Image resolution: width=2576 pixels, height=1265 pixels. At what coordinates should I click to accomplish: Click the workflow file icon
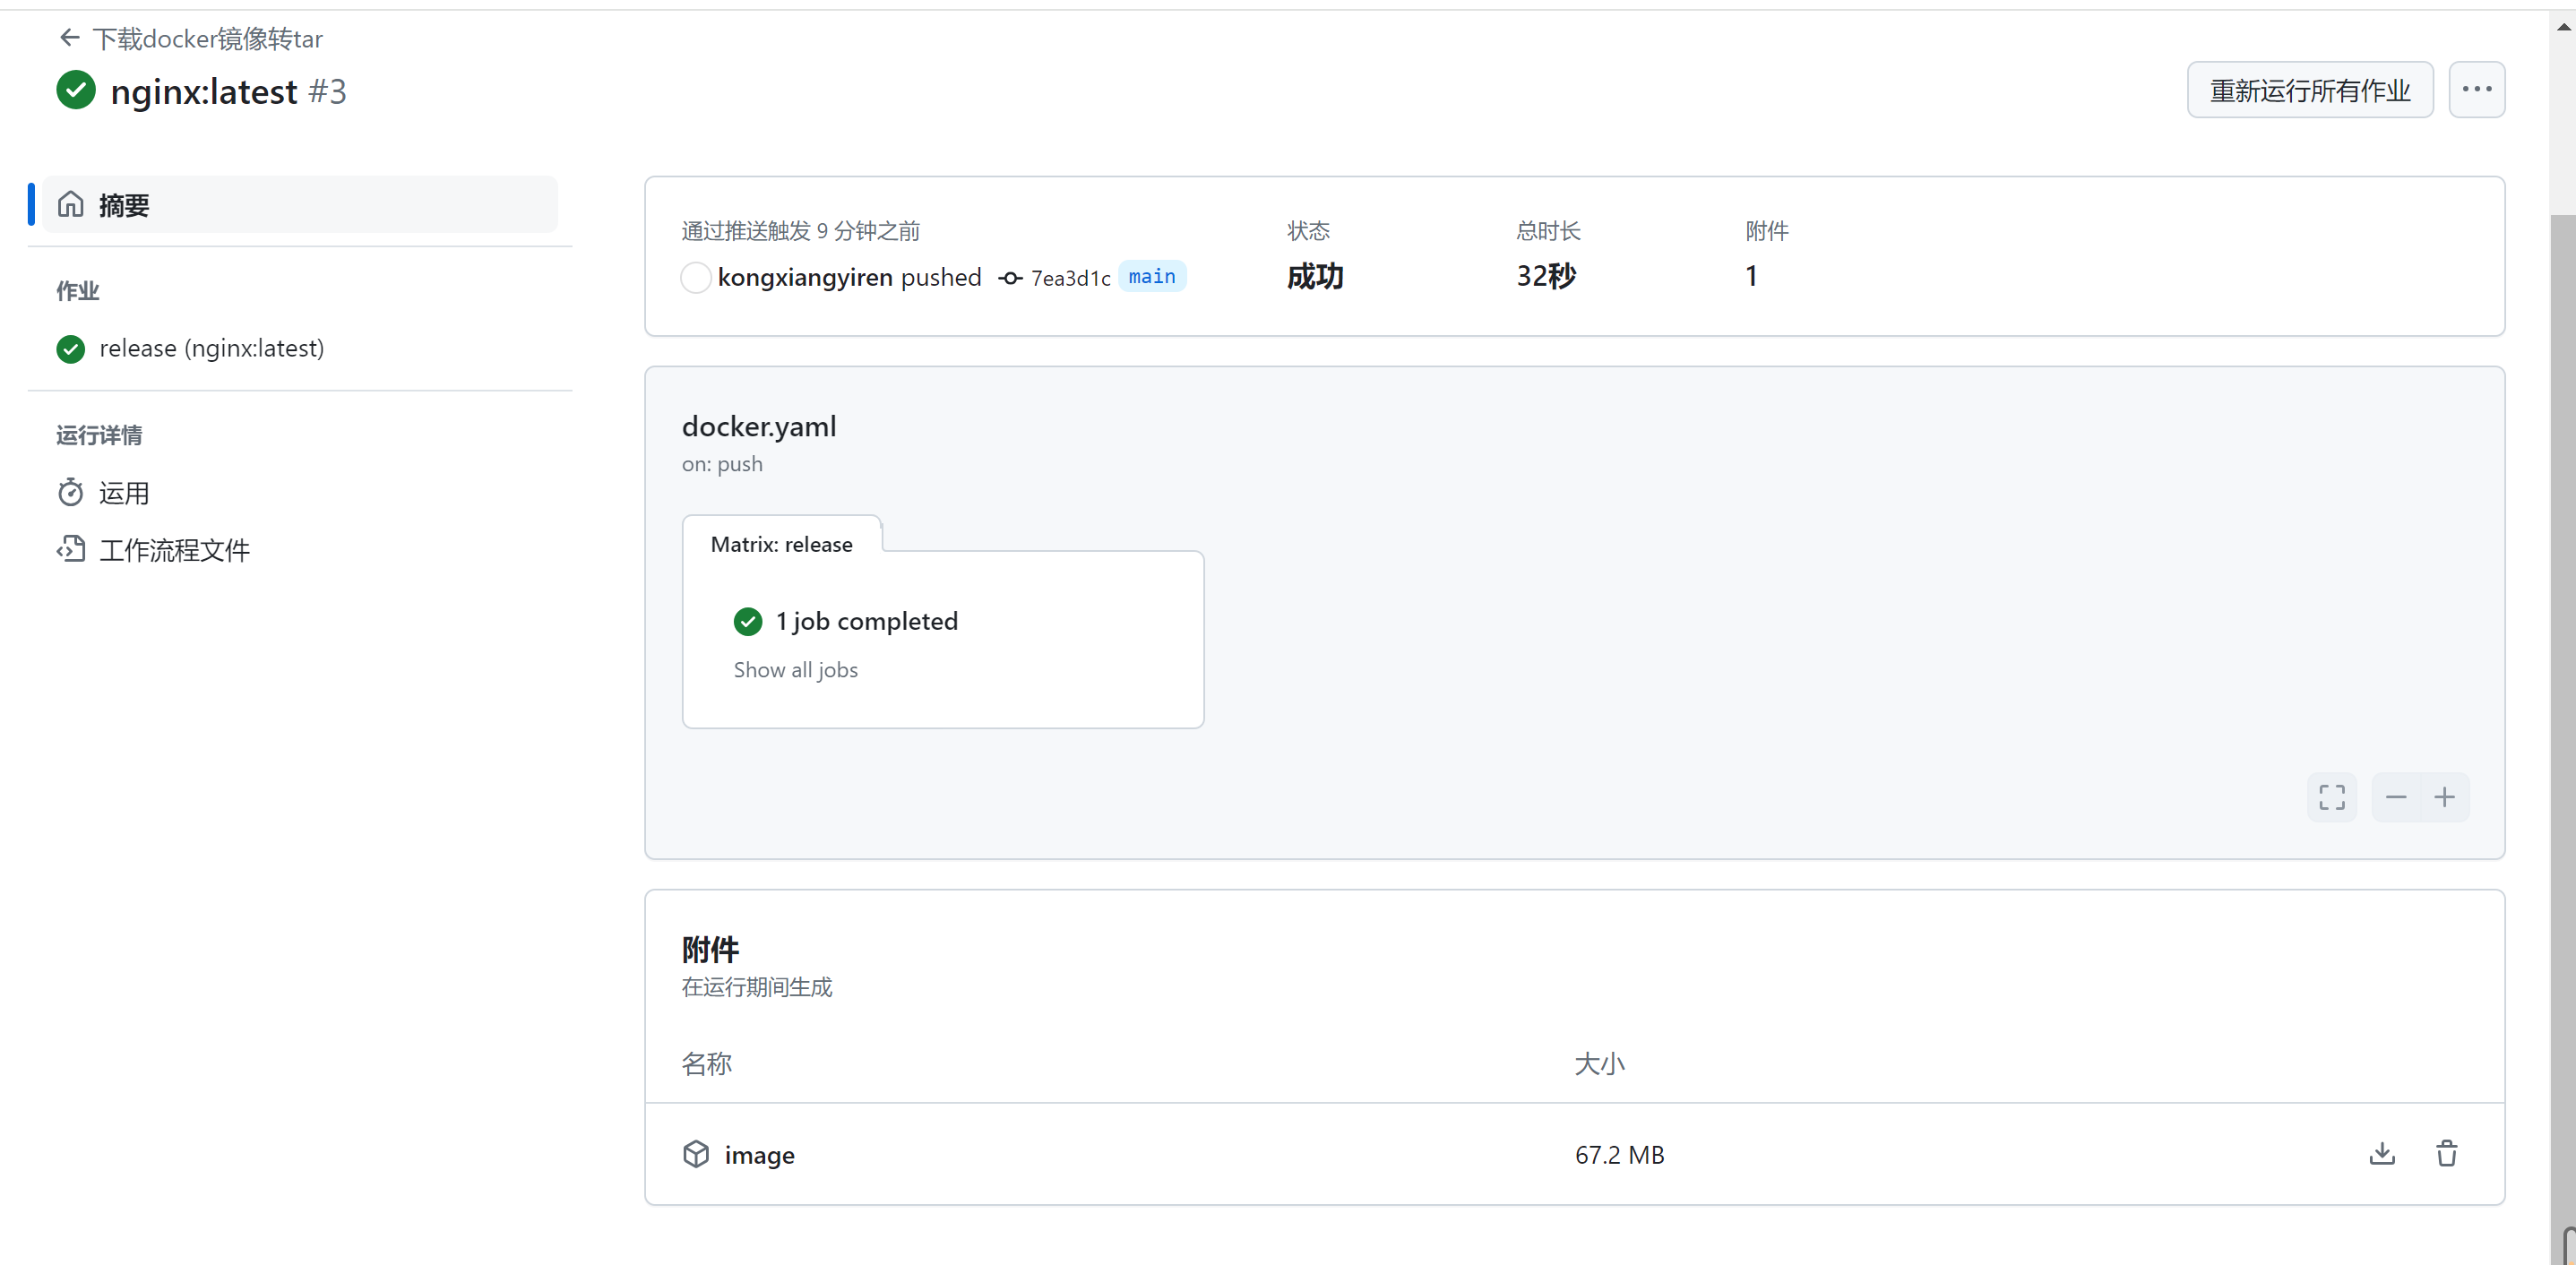click(x=70, y=549)
